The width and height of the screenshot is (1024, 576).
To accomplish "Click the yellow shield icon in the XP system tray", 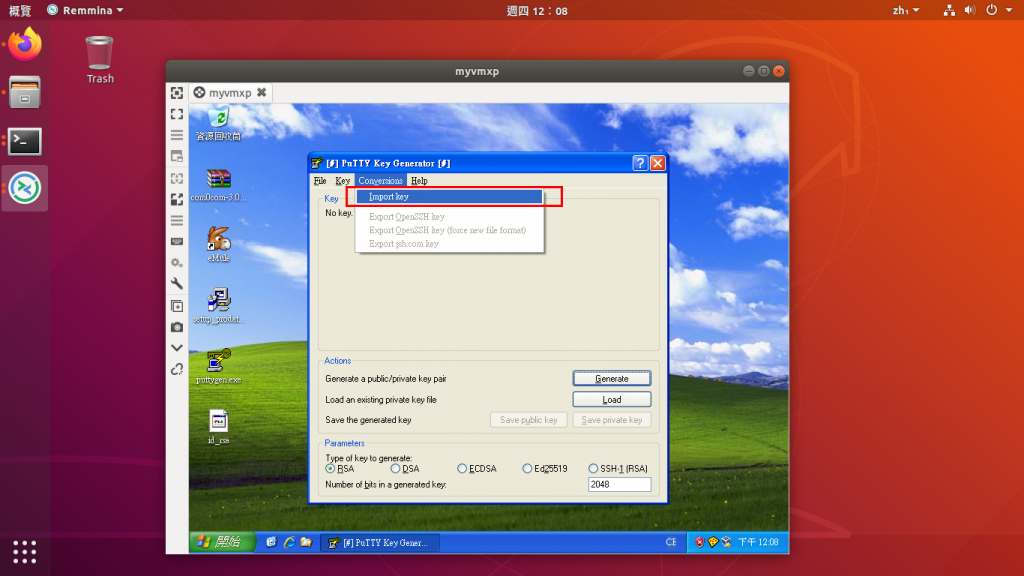I will click(712, 543).
